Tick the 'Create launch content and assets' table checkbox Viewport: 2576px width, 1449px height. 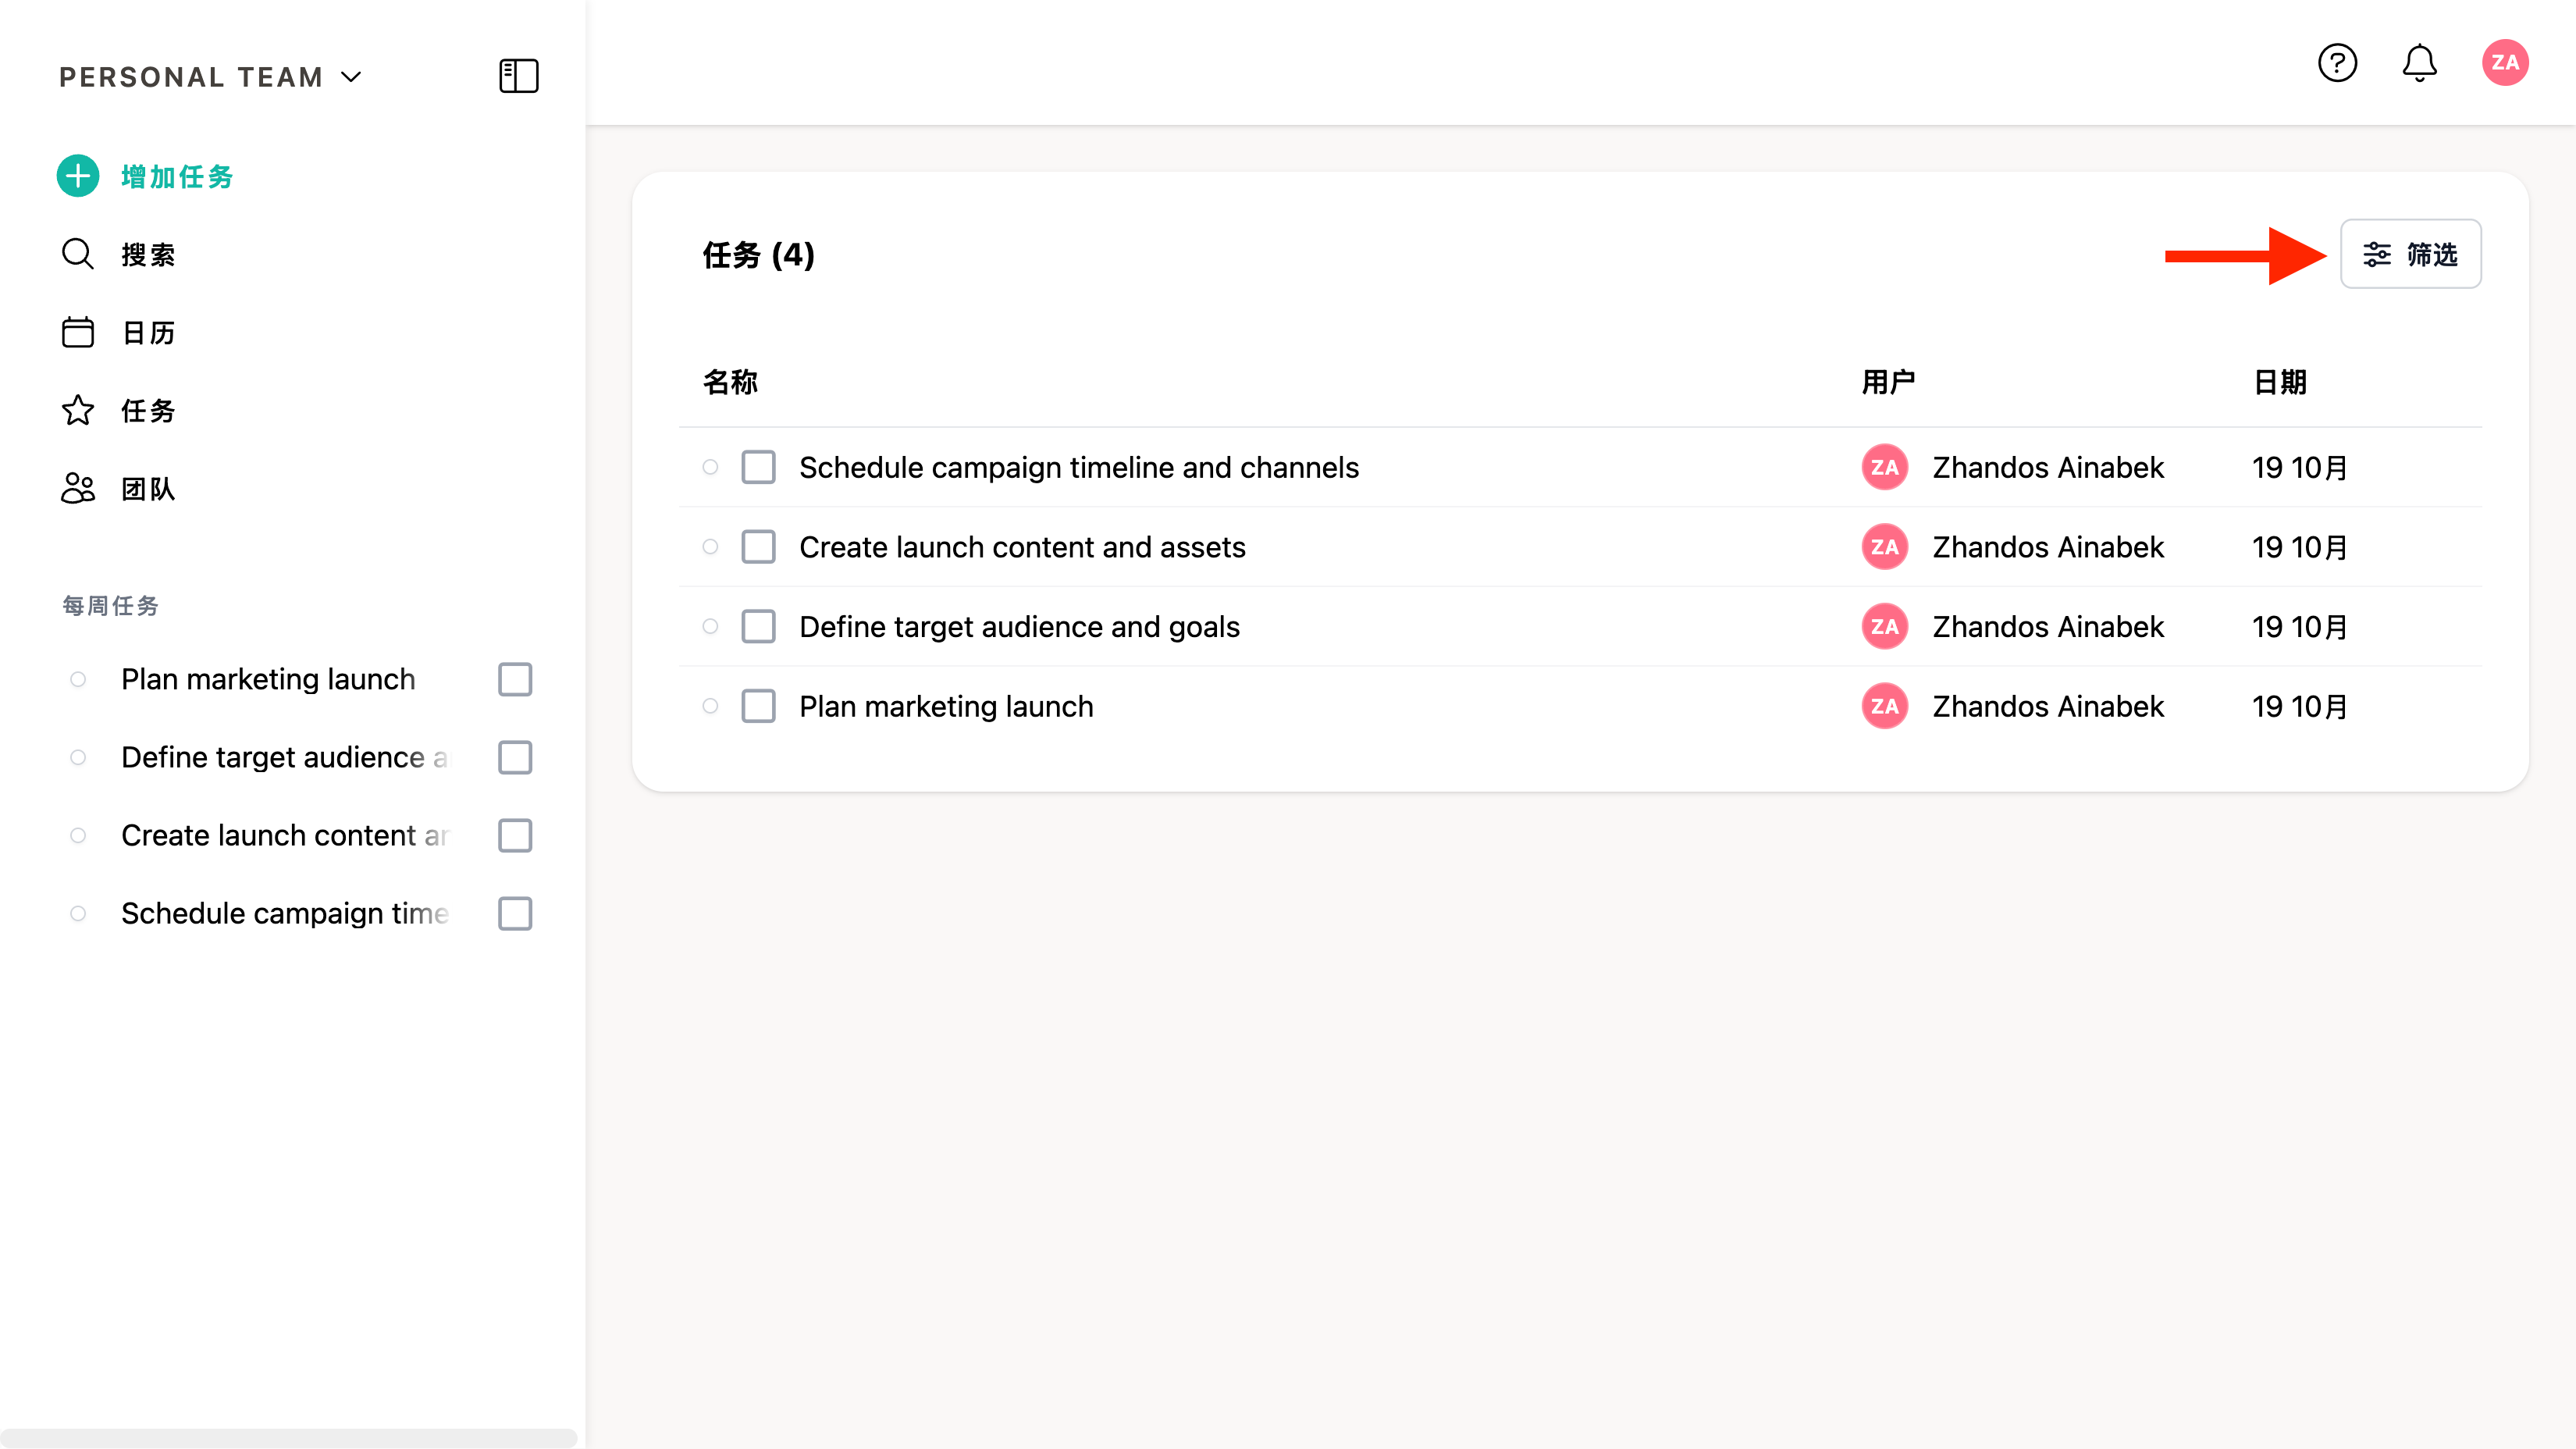tap(758, 547)
